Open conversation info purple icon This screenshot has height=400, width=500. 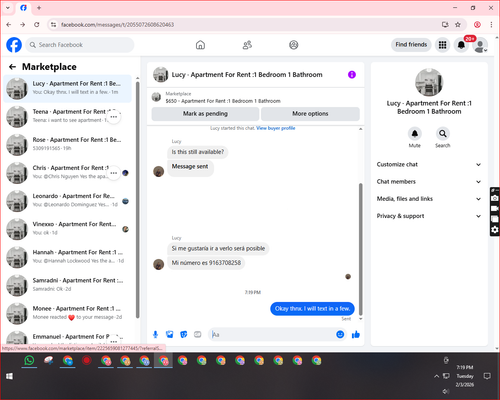click(x=352, y=75)
